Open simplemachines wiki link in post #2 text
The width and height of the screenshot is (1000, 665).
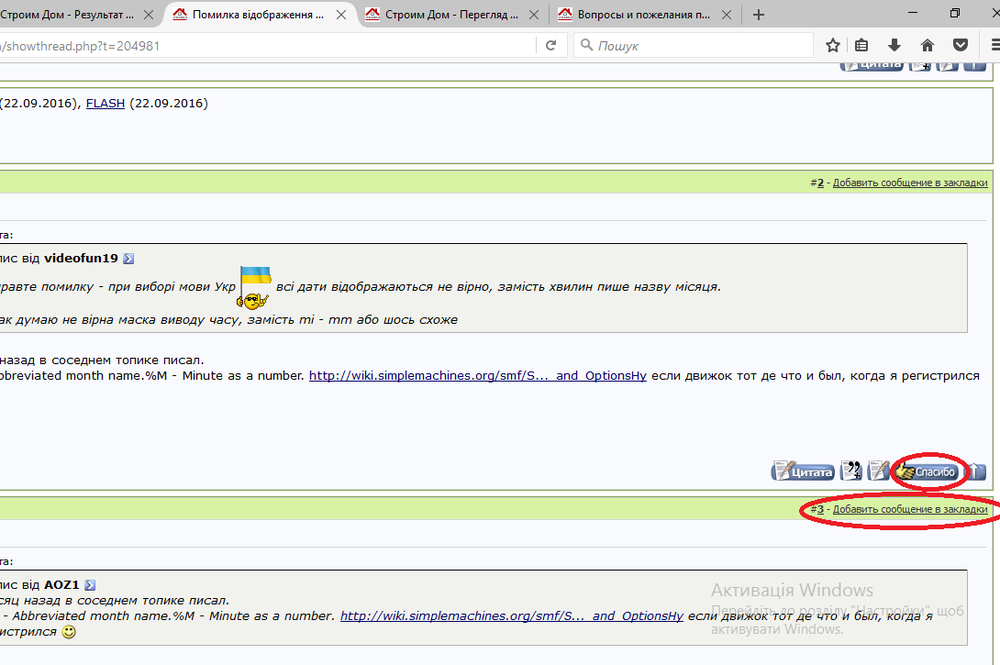point(478,376)
